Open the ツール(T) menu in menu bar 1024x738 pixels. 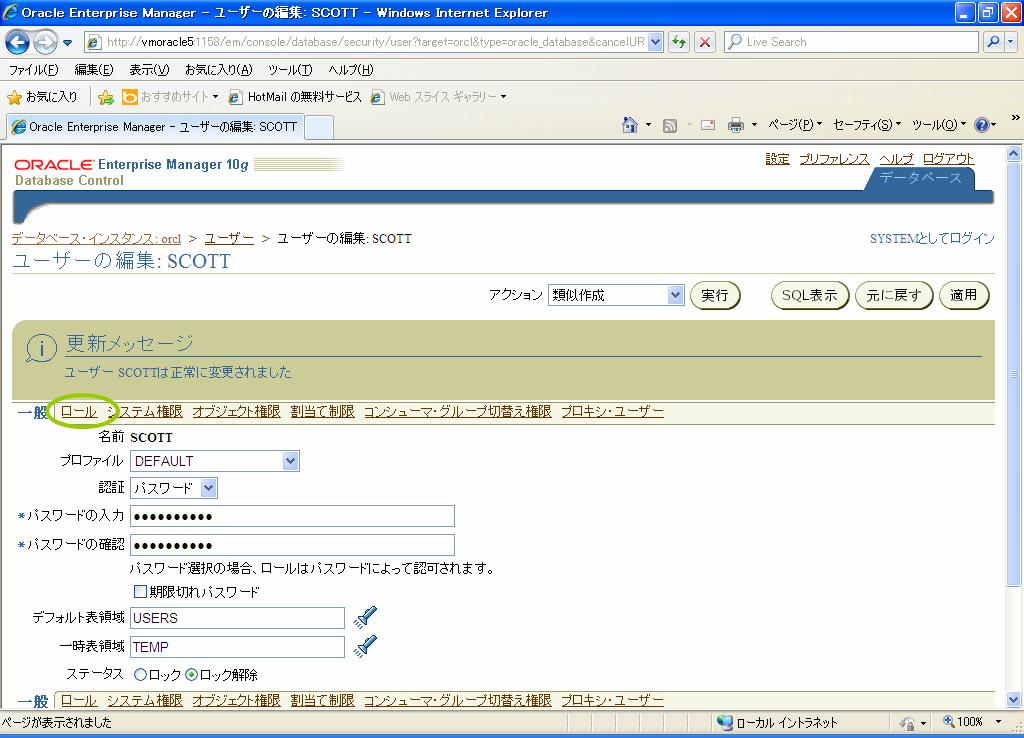[x=290, y=70]
